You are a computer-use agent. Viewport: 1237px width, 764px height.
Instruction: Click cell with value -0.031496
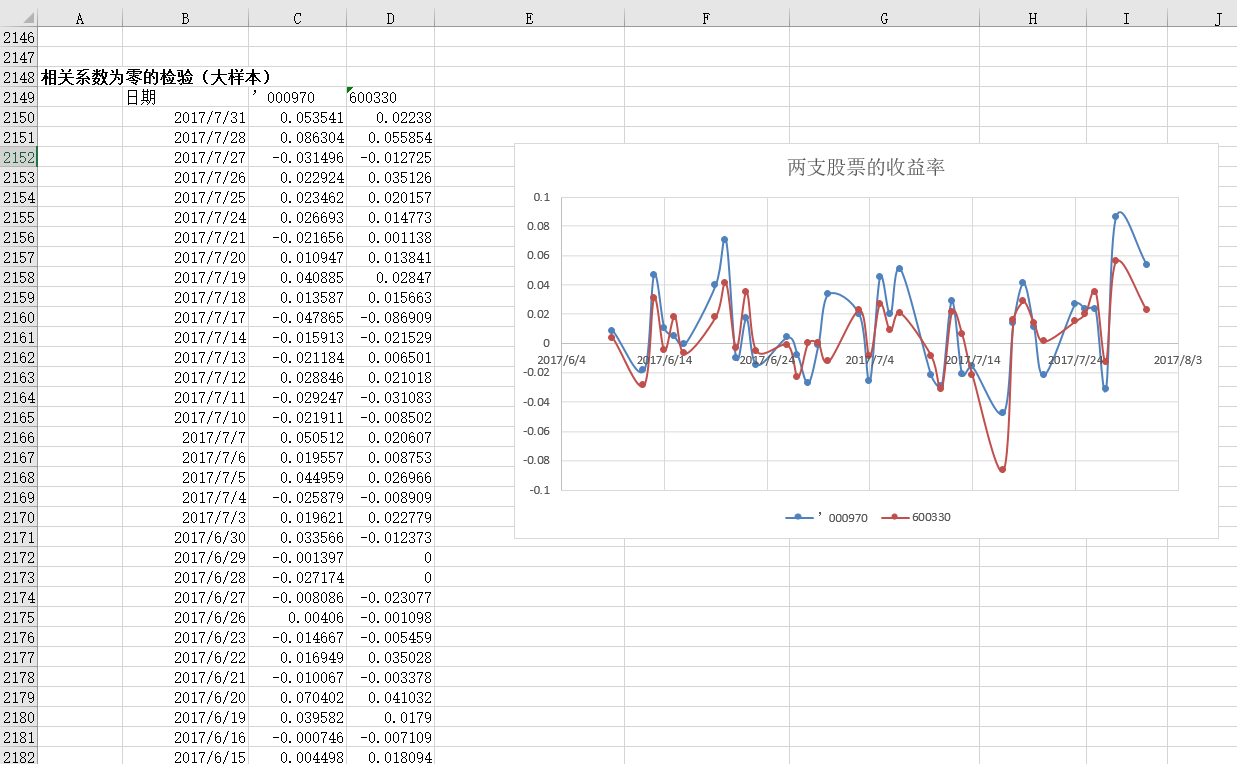[298, 157]
